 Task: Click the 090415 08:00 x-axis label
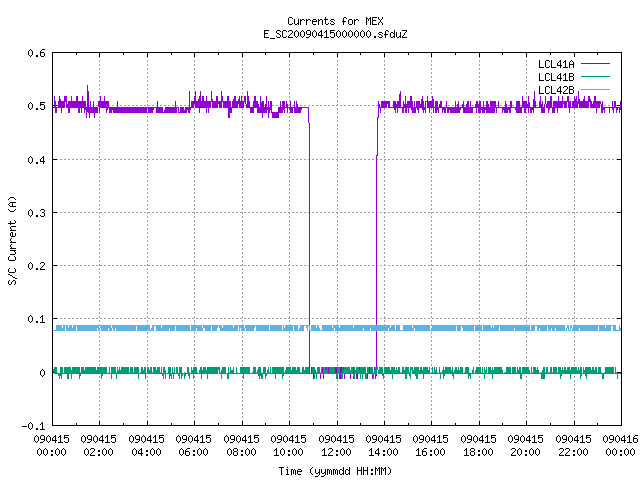coord(241,445)
